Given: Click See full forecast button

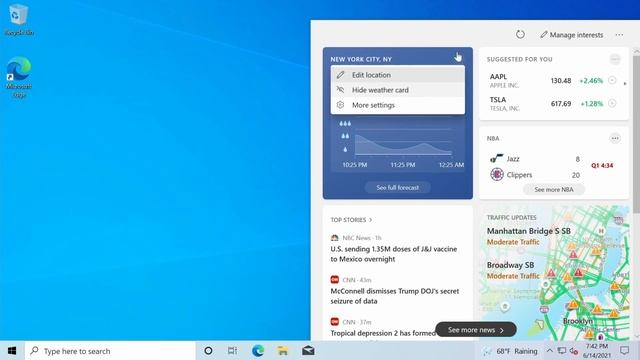Looking at the screenshot, I should click(x=398, y=188).
